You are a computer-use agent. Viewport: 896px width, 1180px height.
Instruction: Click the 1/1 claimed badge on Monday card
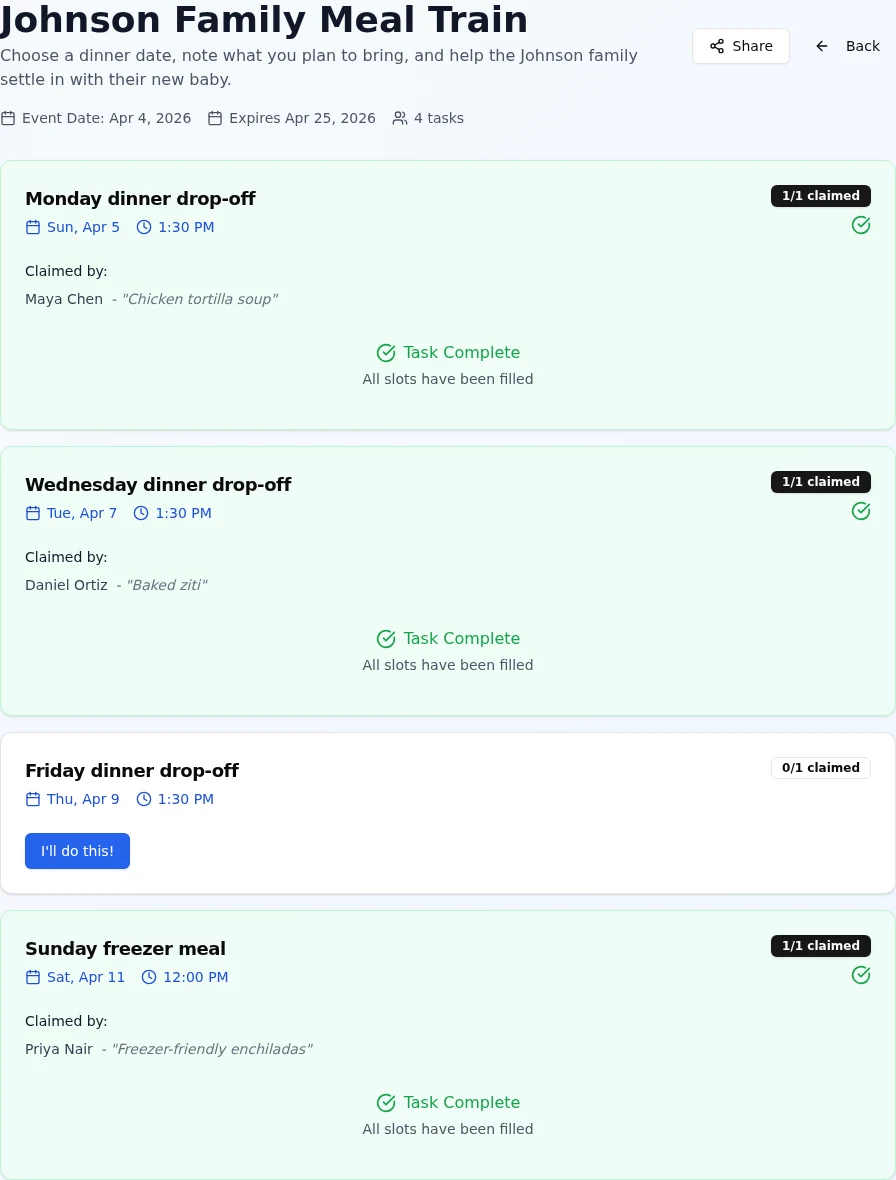(820, 196)
